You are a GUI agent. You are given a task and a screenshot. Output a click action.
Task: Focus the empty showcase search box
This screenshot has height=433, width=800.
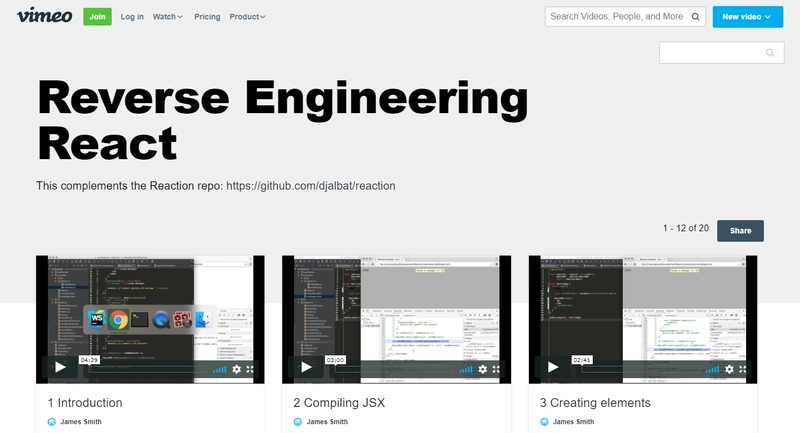pyautogui.click(x=721, y=53)
